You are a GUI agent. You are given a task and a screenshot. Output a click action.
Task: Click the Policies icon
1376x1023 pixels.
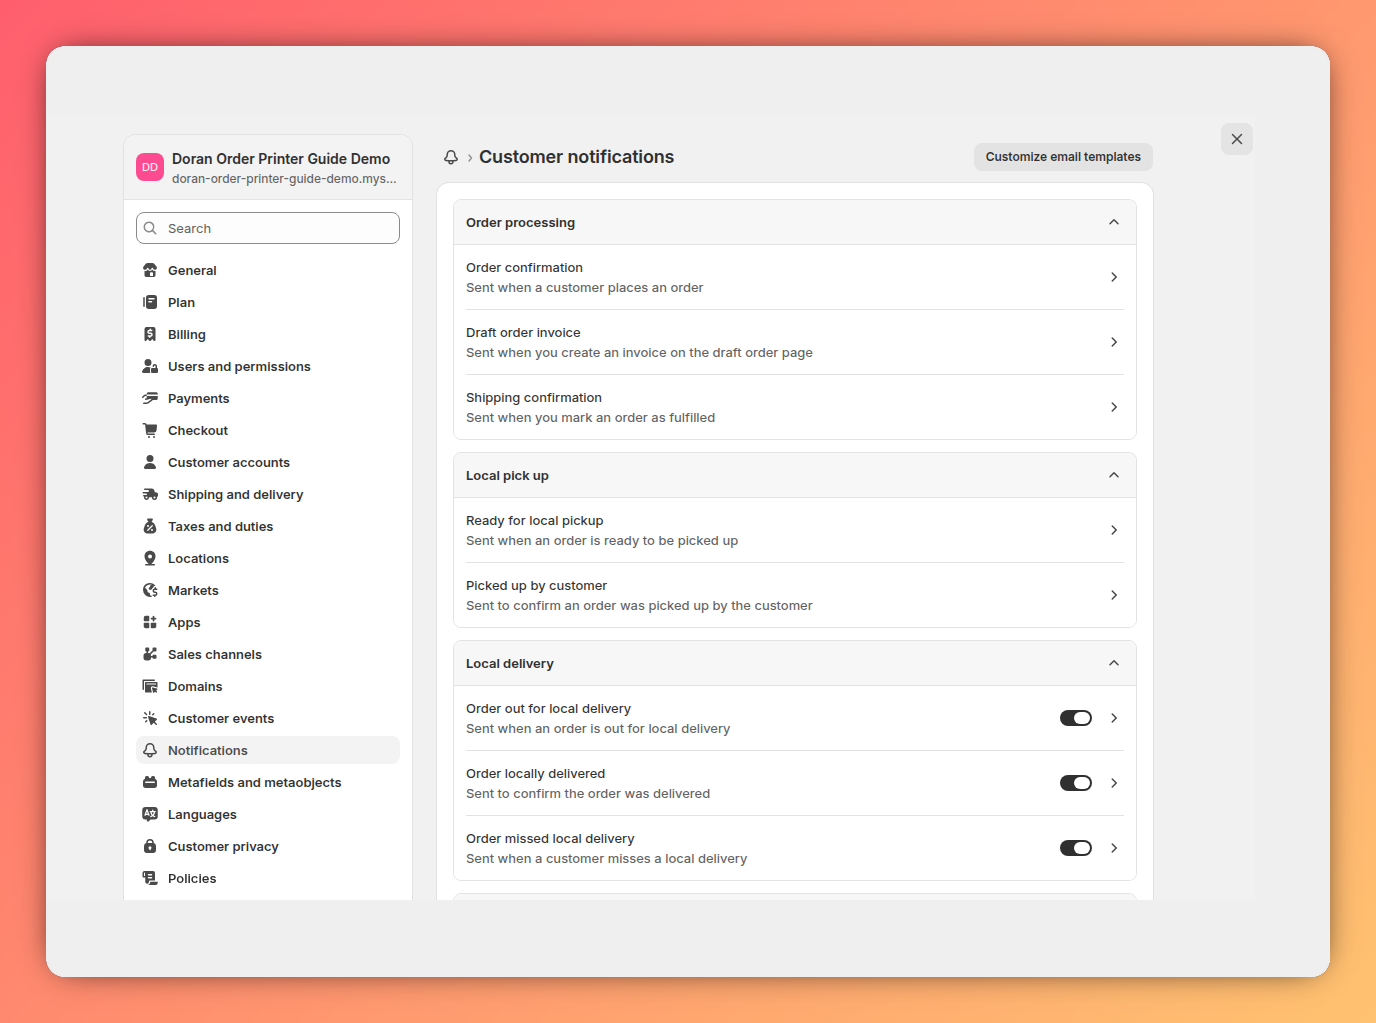[150, 878]
